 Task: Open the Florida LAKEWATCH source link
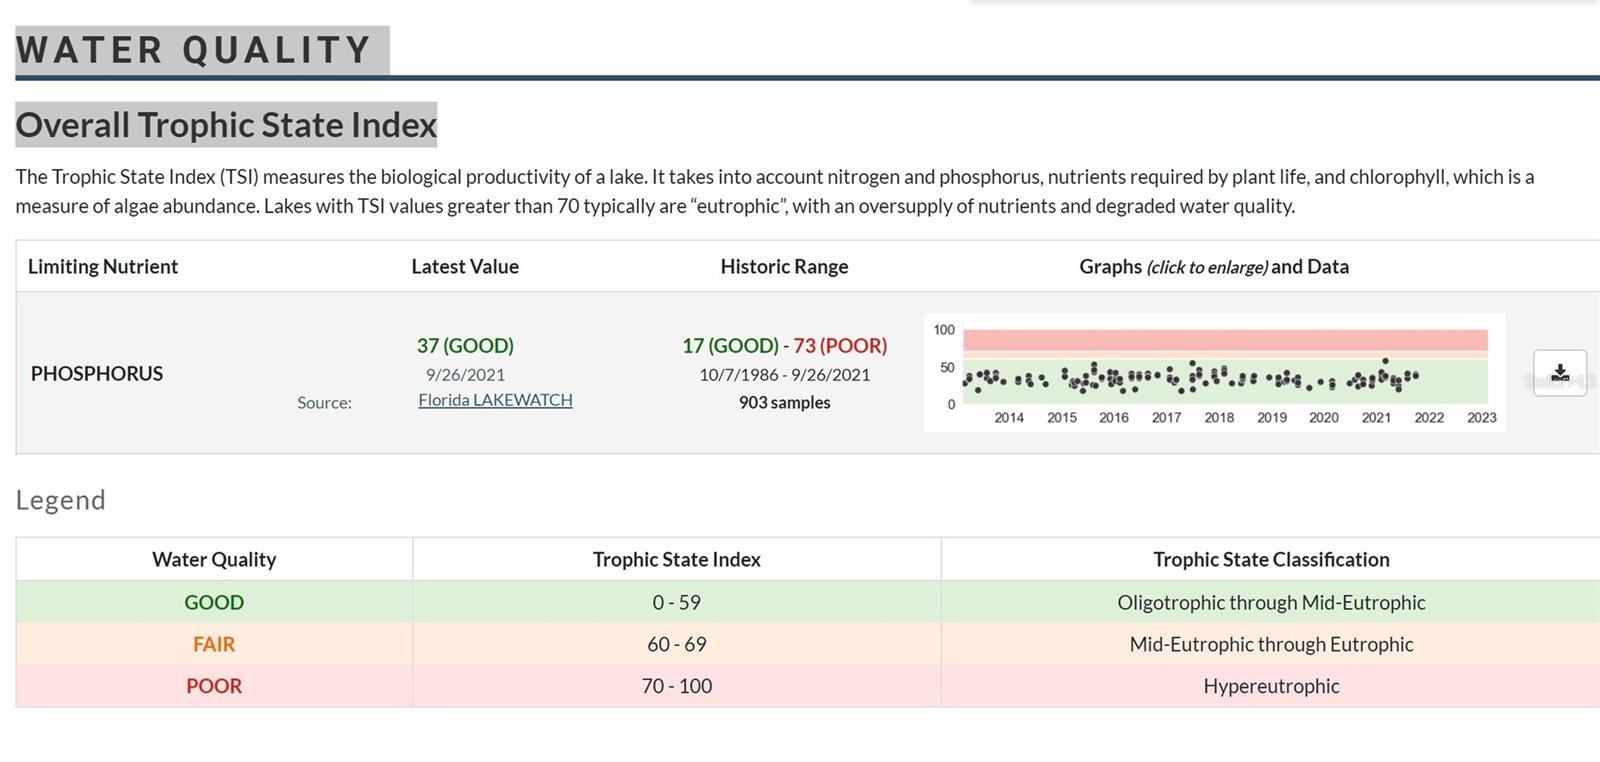[x=495, y=400]
